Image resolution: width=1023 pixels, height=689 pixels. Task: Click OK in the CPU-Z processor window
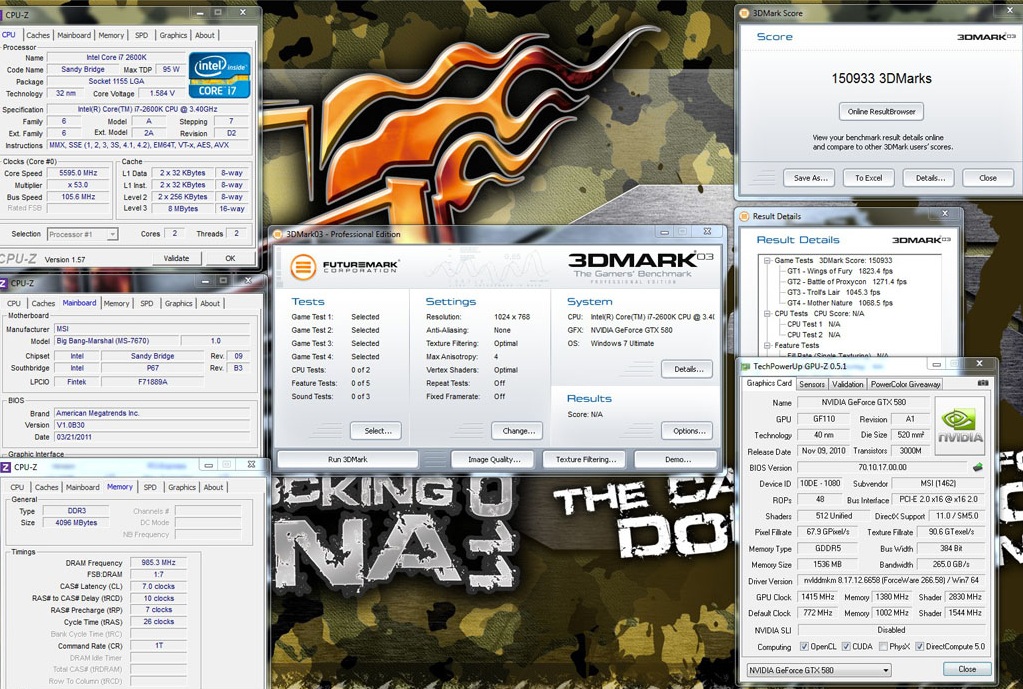(230, 258)
